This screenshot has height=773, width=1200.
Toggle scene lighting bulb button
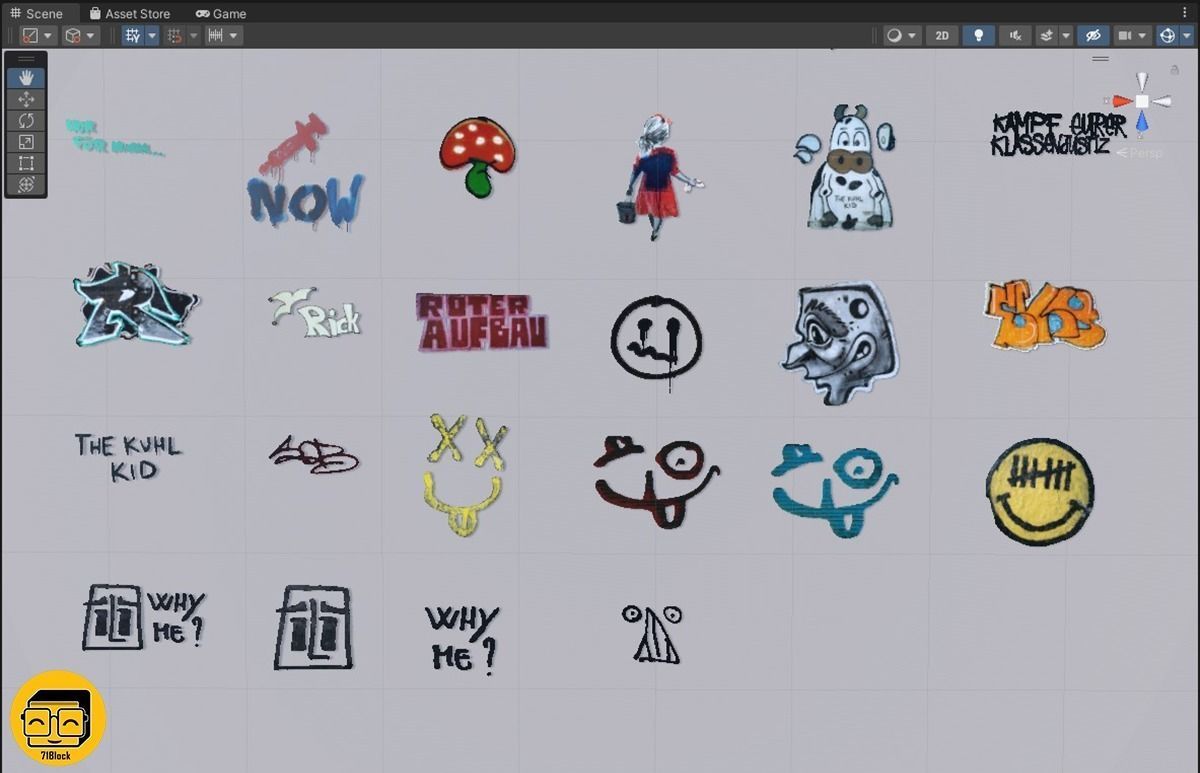point(978,35)
